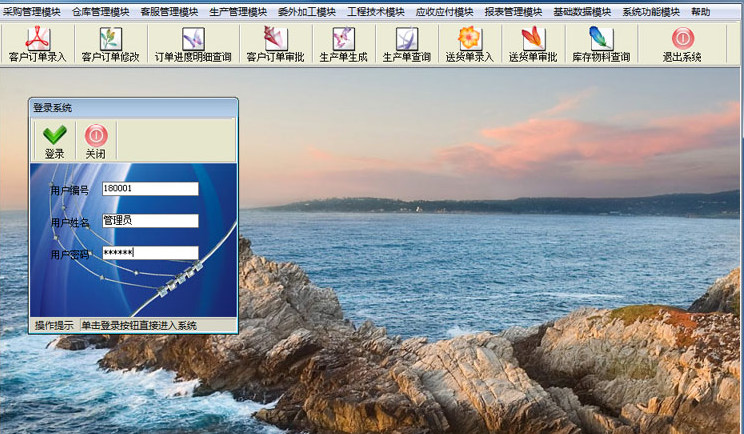The height and width of the screenshot is (434, 744).
Task: Open the 报表管理模块 menu
Action: click(513, 12)
